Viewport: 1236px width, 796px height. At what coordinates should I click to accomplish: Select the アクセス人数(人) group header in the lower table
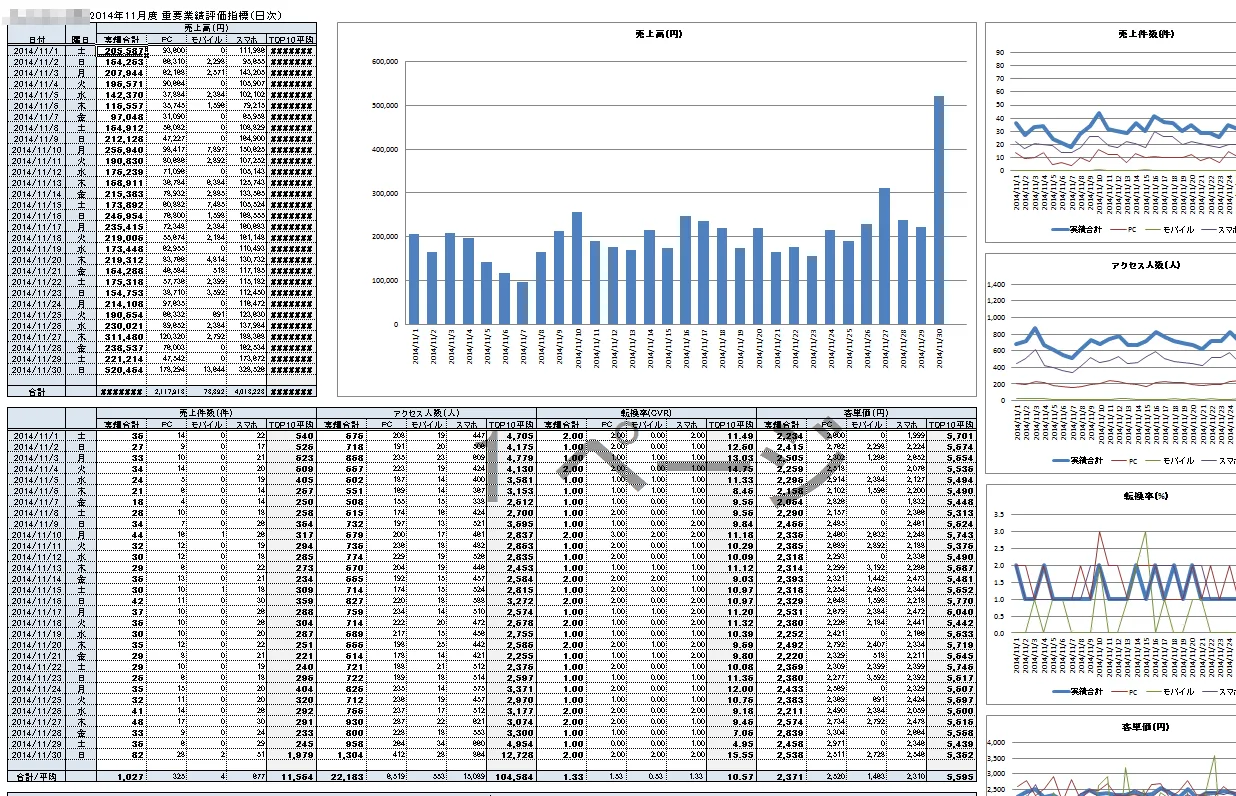(x=426, y=412)
